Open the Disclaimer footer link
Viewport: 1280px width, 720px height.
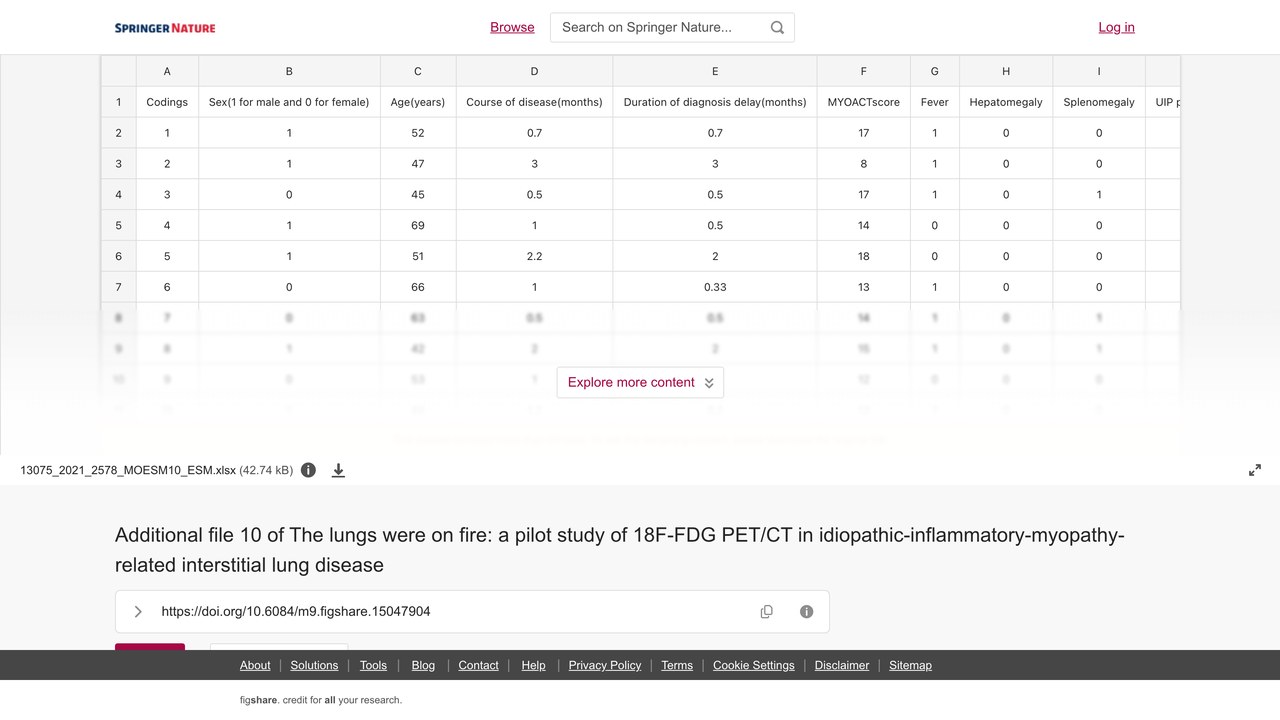842,665
